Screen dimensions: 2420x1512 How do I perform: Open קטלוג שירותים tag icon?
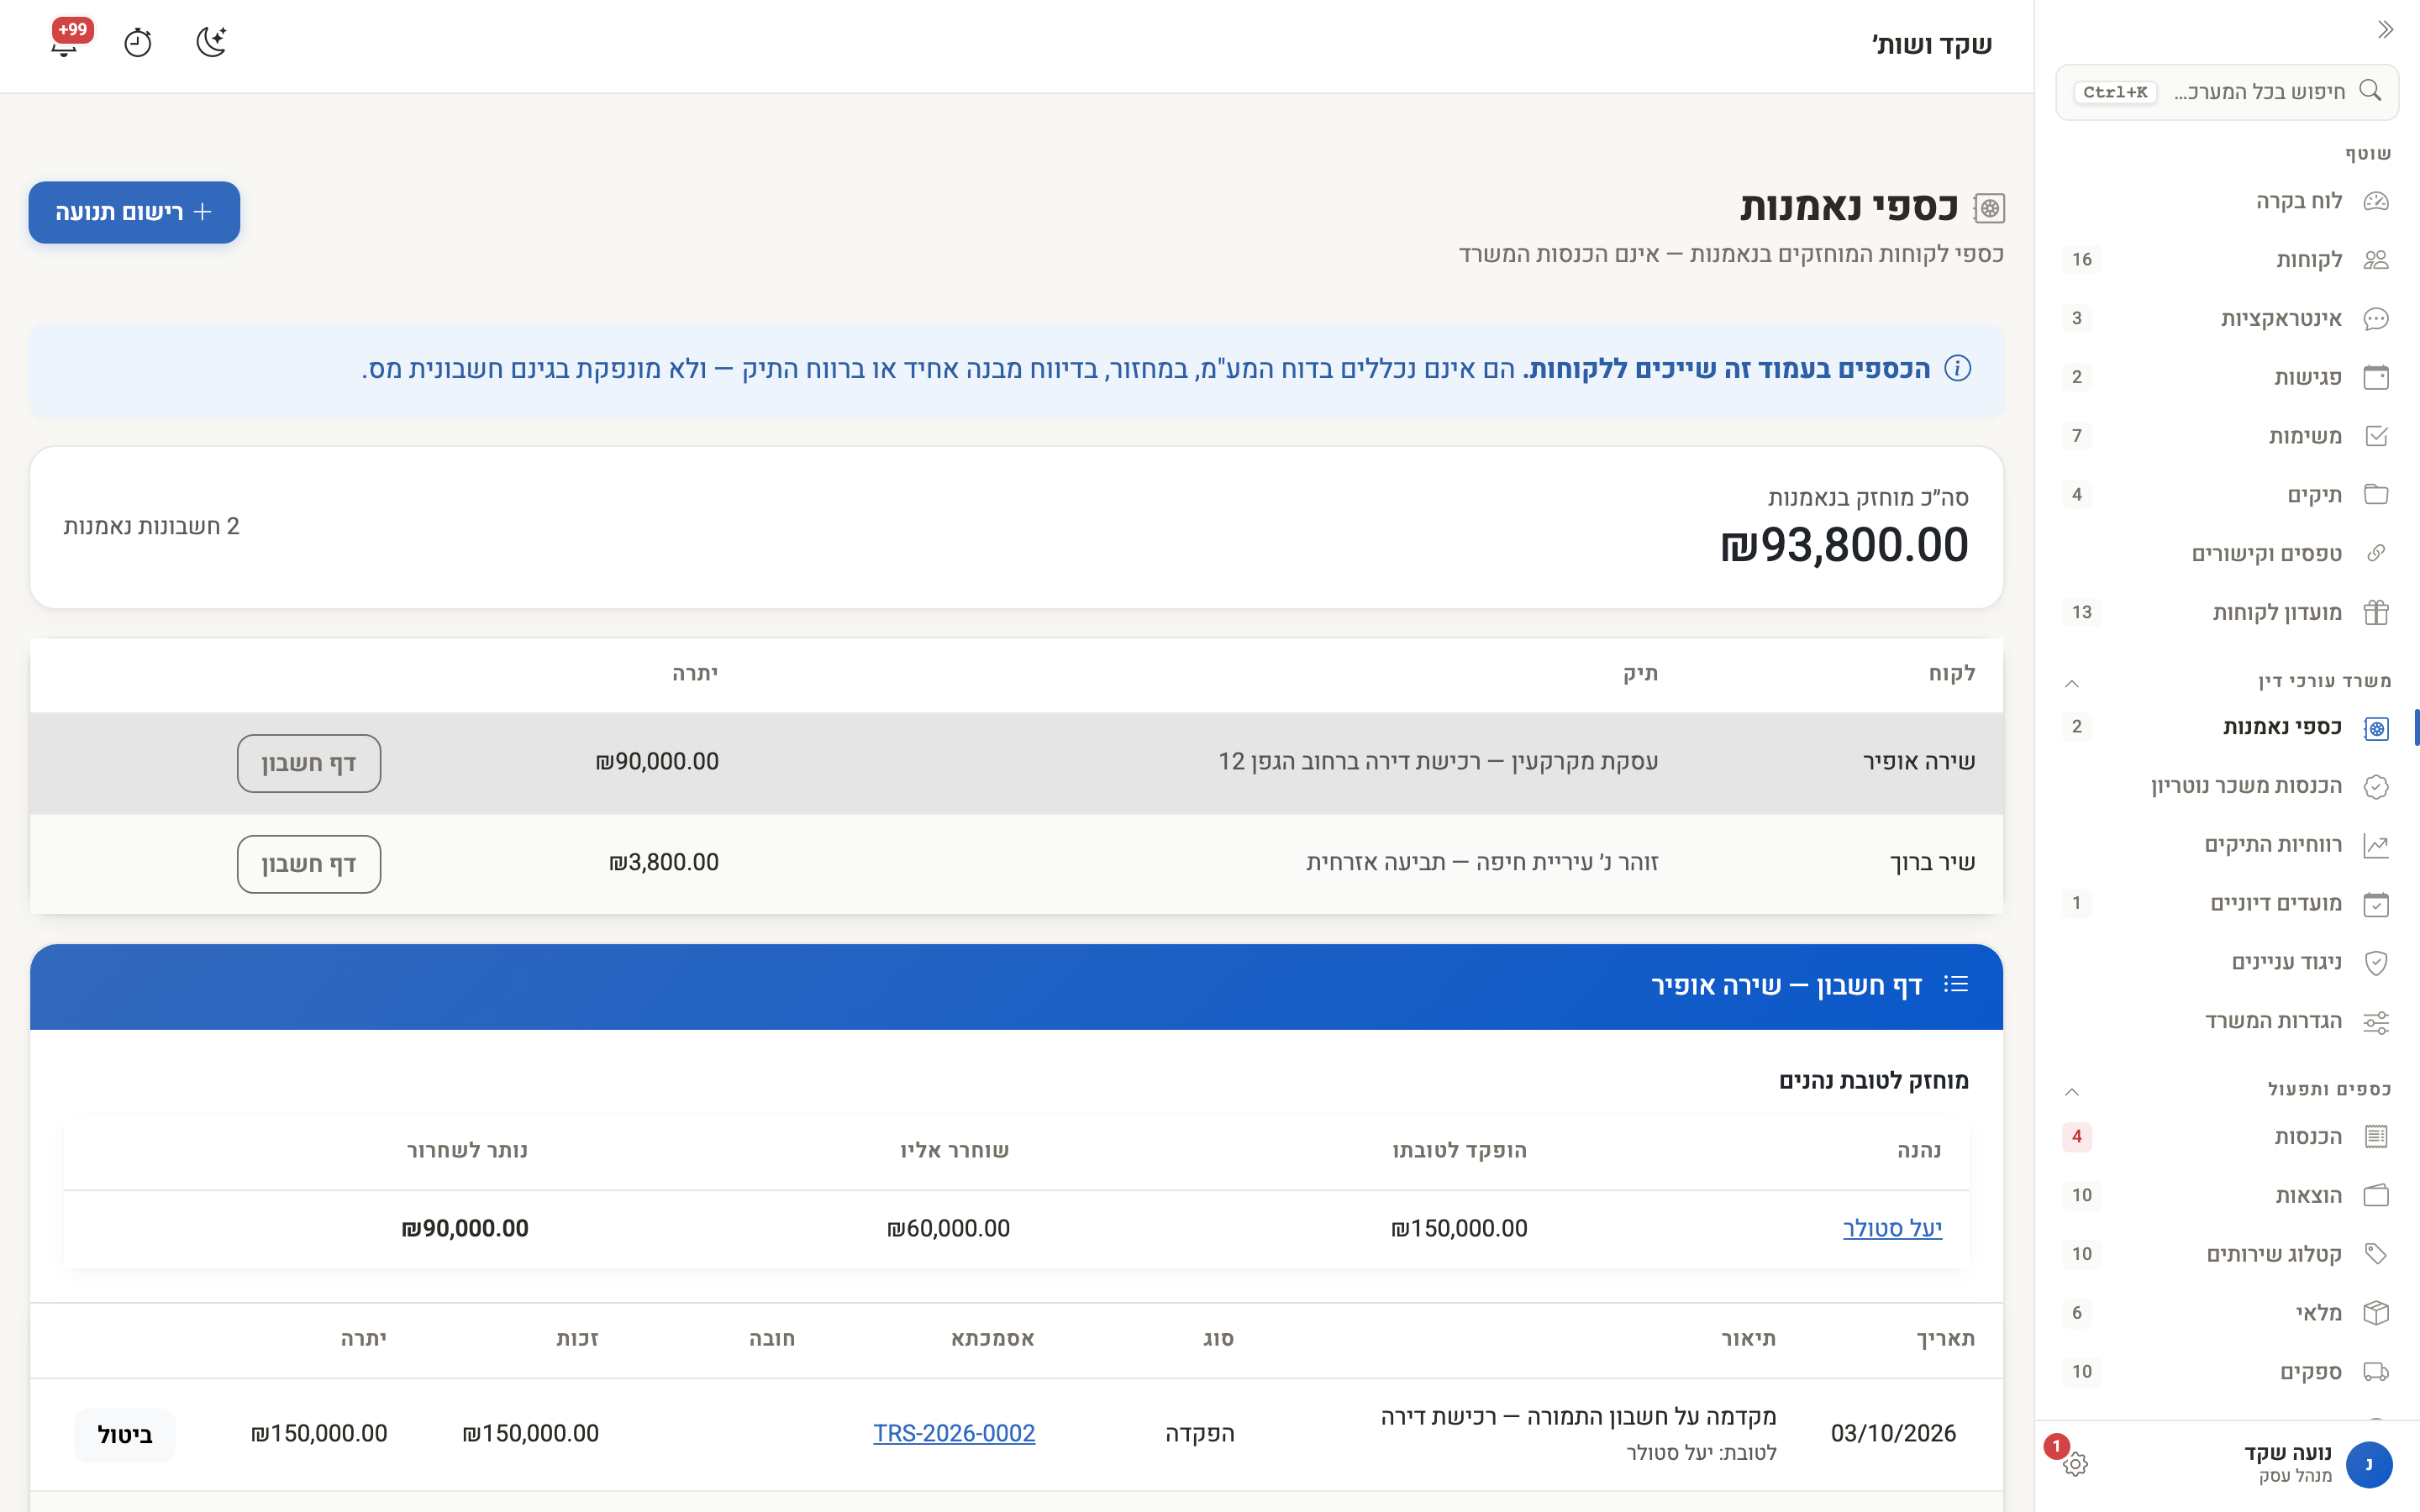[2376, 1254]
